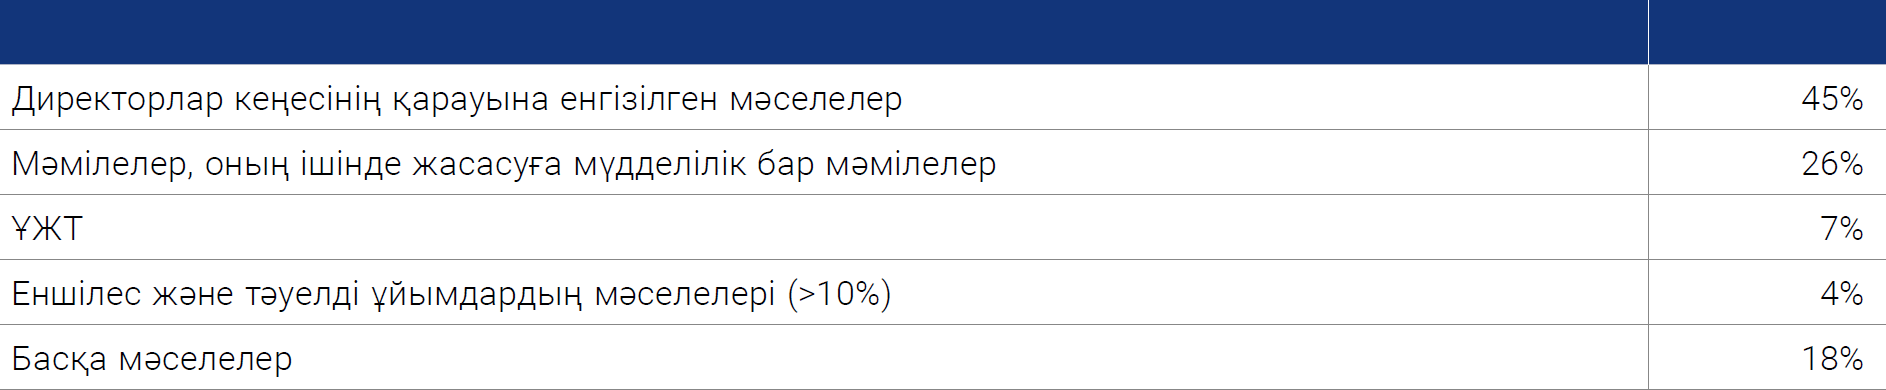Click the 18% value cell
1886x390 pixels.
click(1766, 358)
